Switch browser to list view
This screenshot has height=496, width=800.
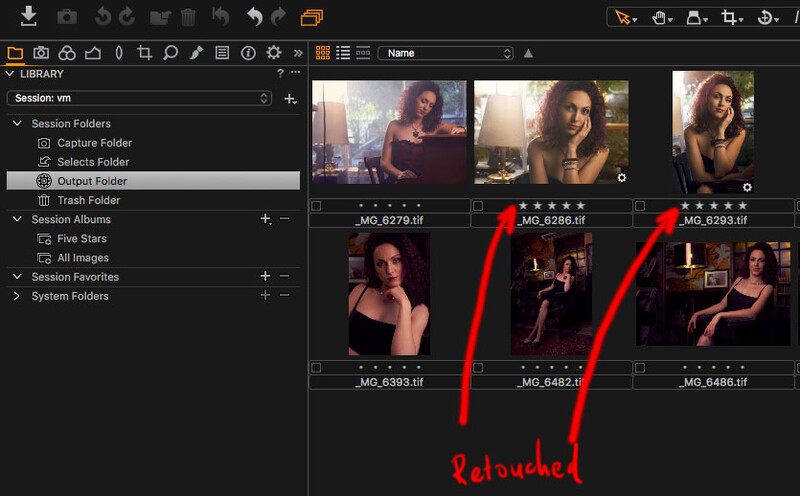click(x=343, y=53)
